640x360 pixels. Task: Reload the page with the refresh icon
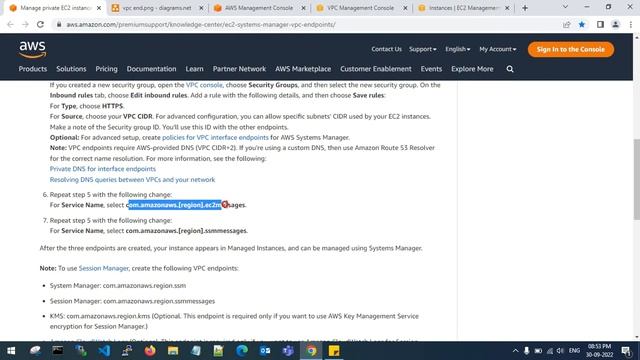pyautogui.click(x=40, y=24)
